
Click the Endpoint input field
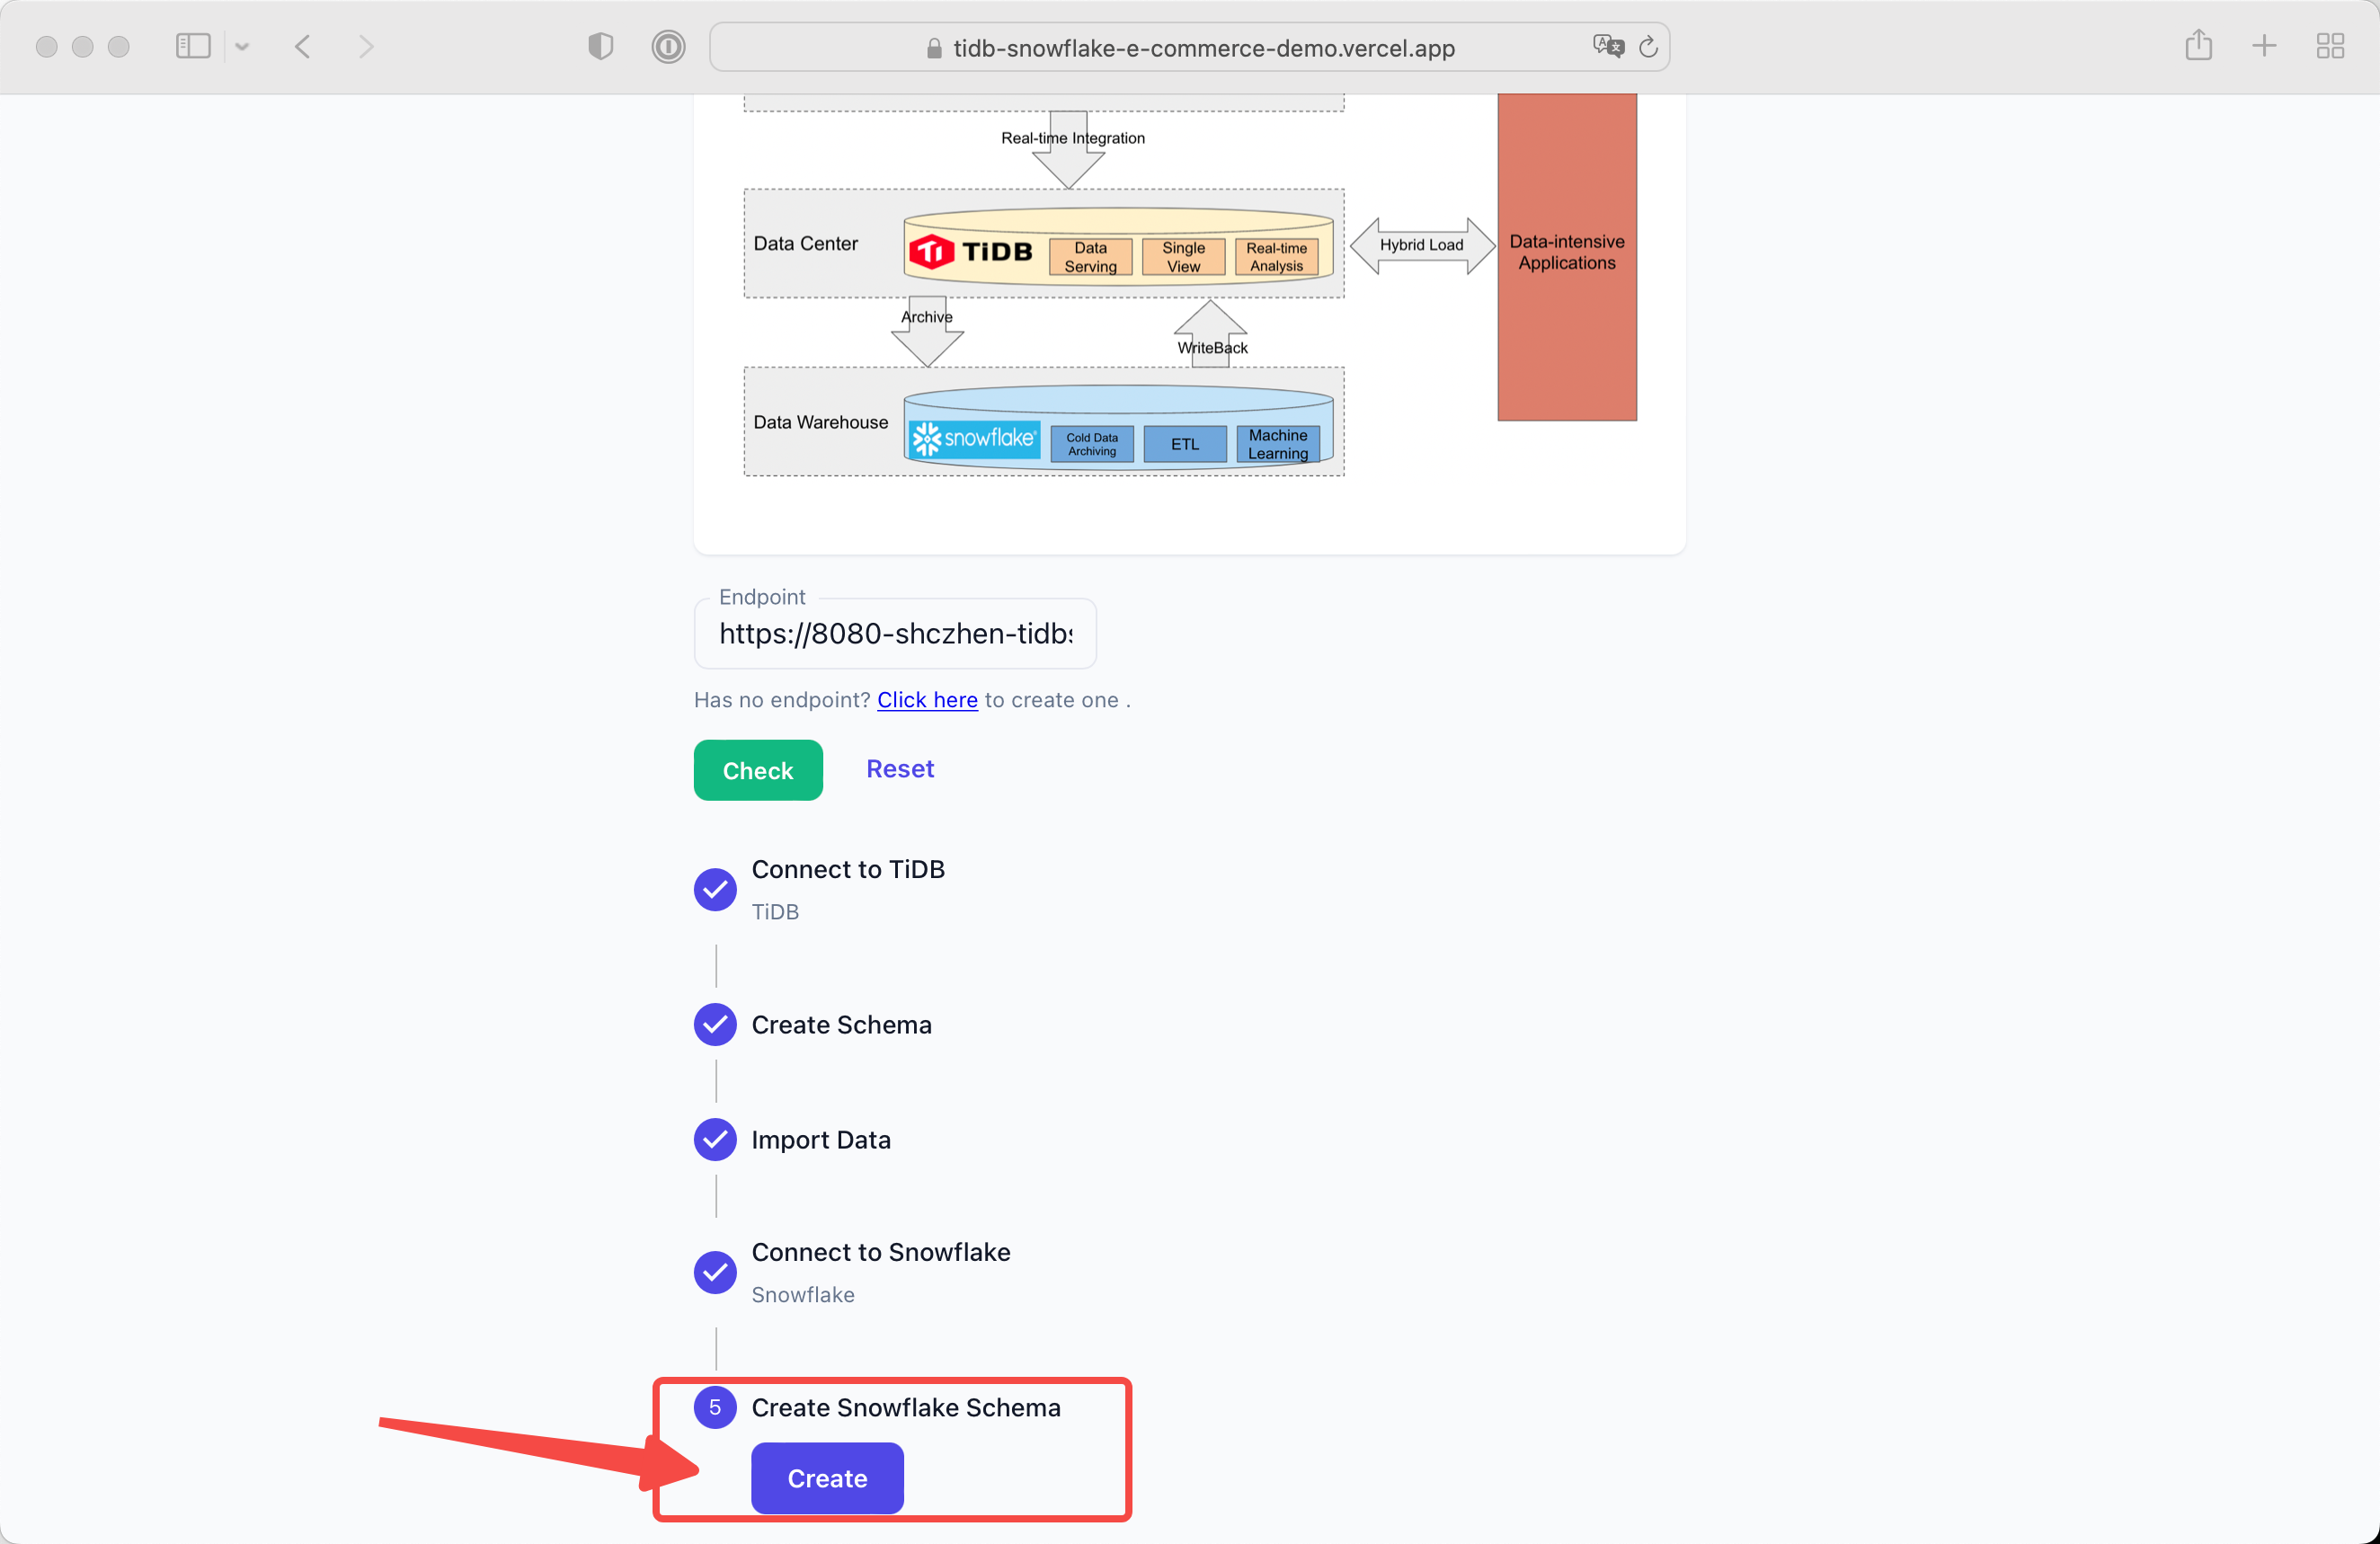(895, 634)
